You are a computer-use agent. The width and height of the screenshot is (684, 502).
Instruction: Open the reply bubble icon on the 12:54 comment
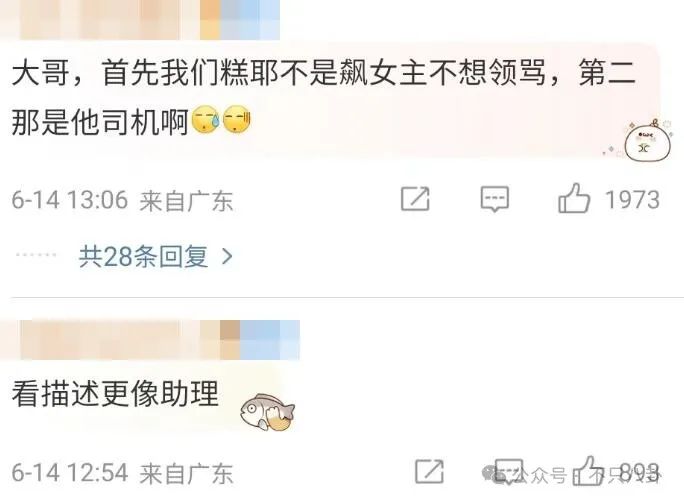(509, 471)
